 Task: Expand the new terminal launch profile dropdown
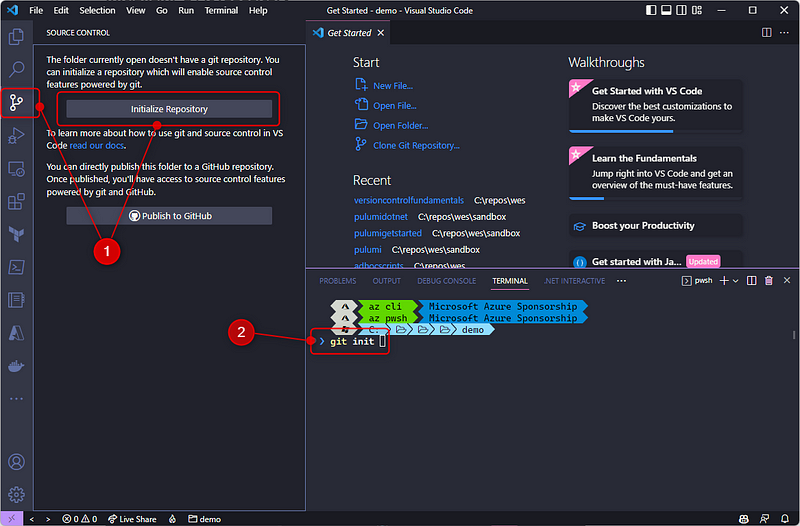coord(734,281)
